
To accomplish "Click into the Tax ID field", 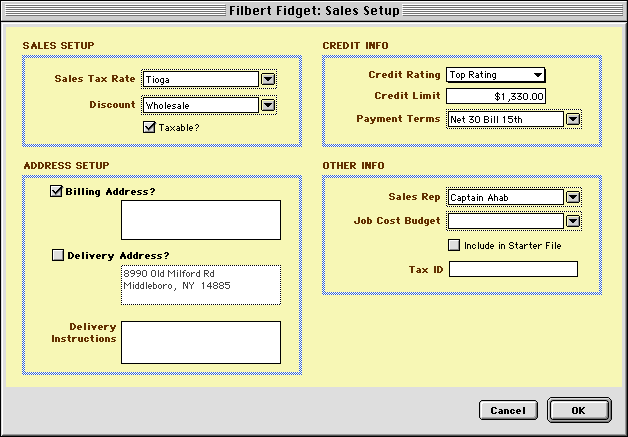I will click(512, 269).
